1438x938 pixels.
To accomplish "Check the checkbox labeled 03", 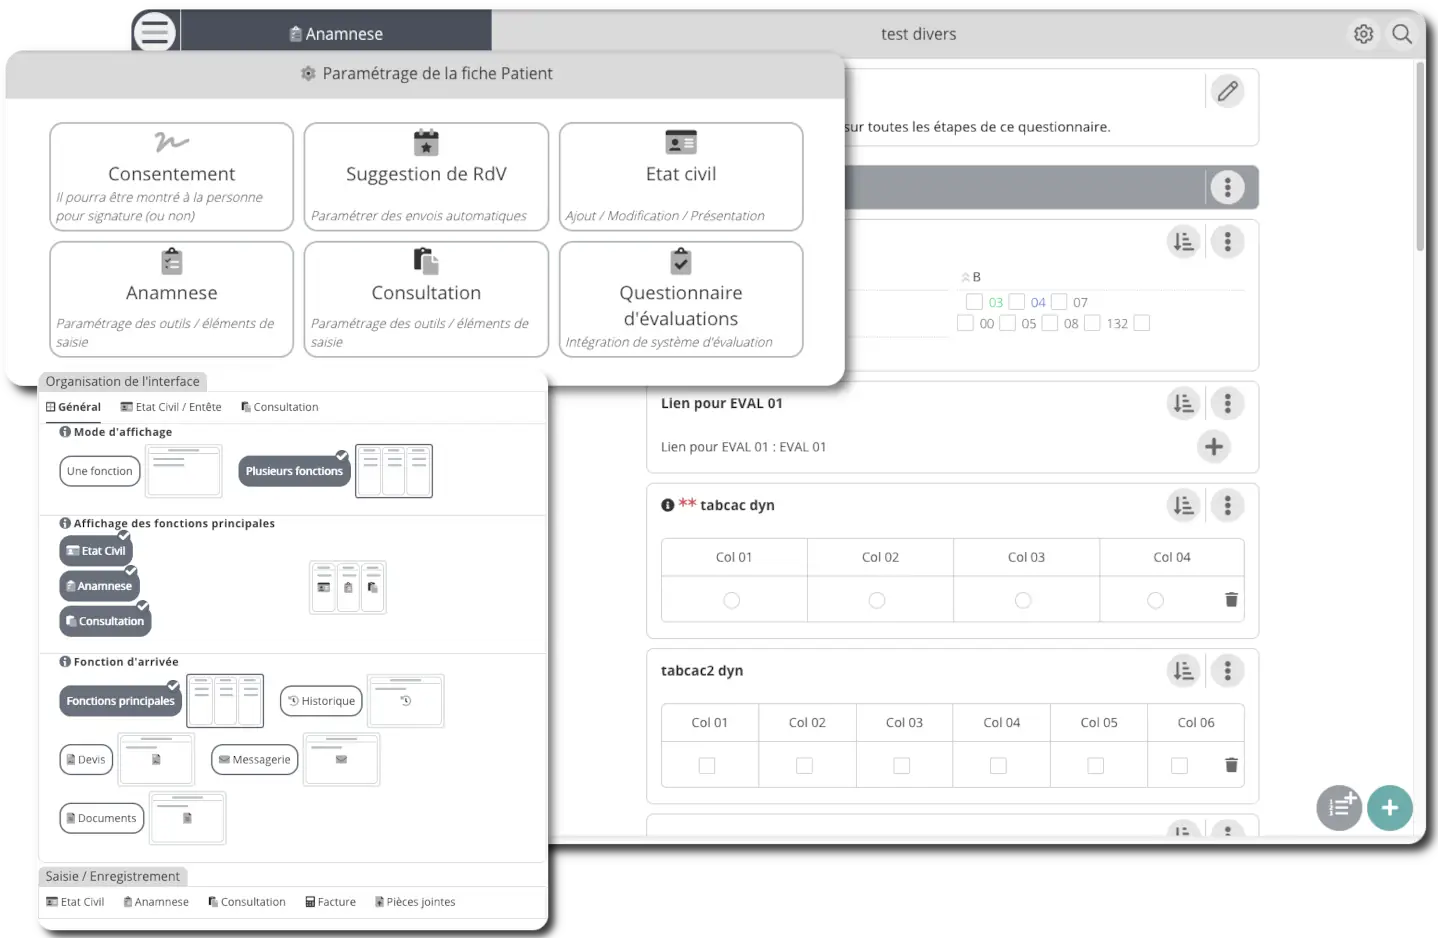I will click(x=974, y=301).
